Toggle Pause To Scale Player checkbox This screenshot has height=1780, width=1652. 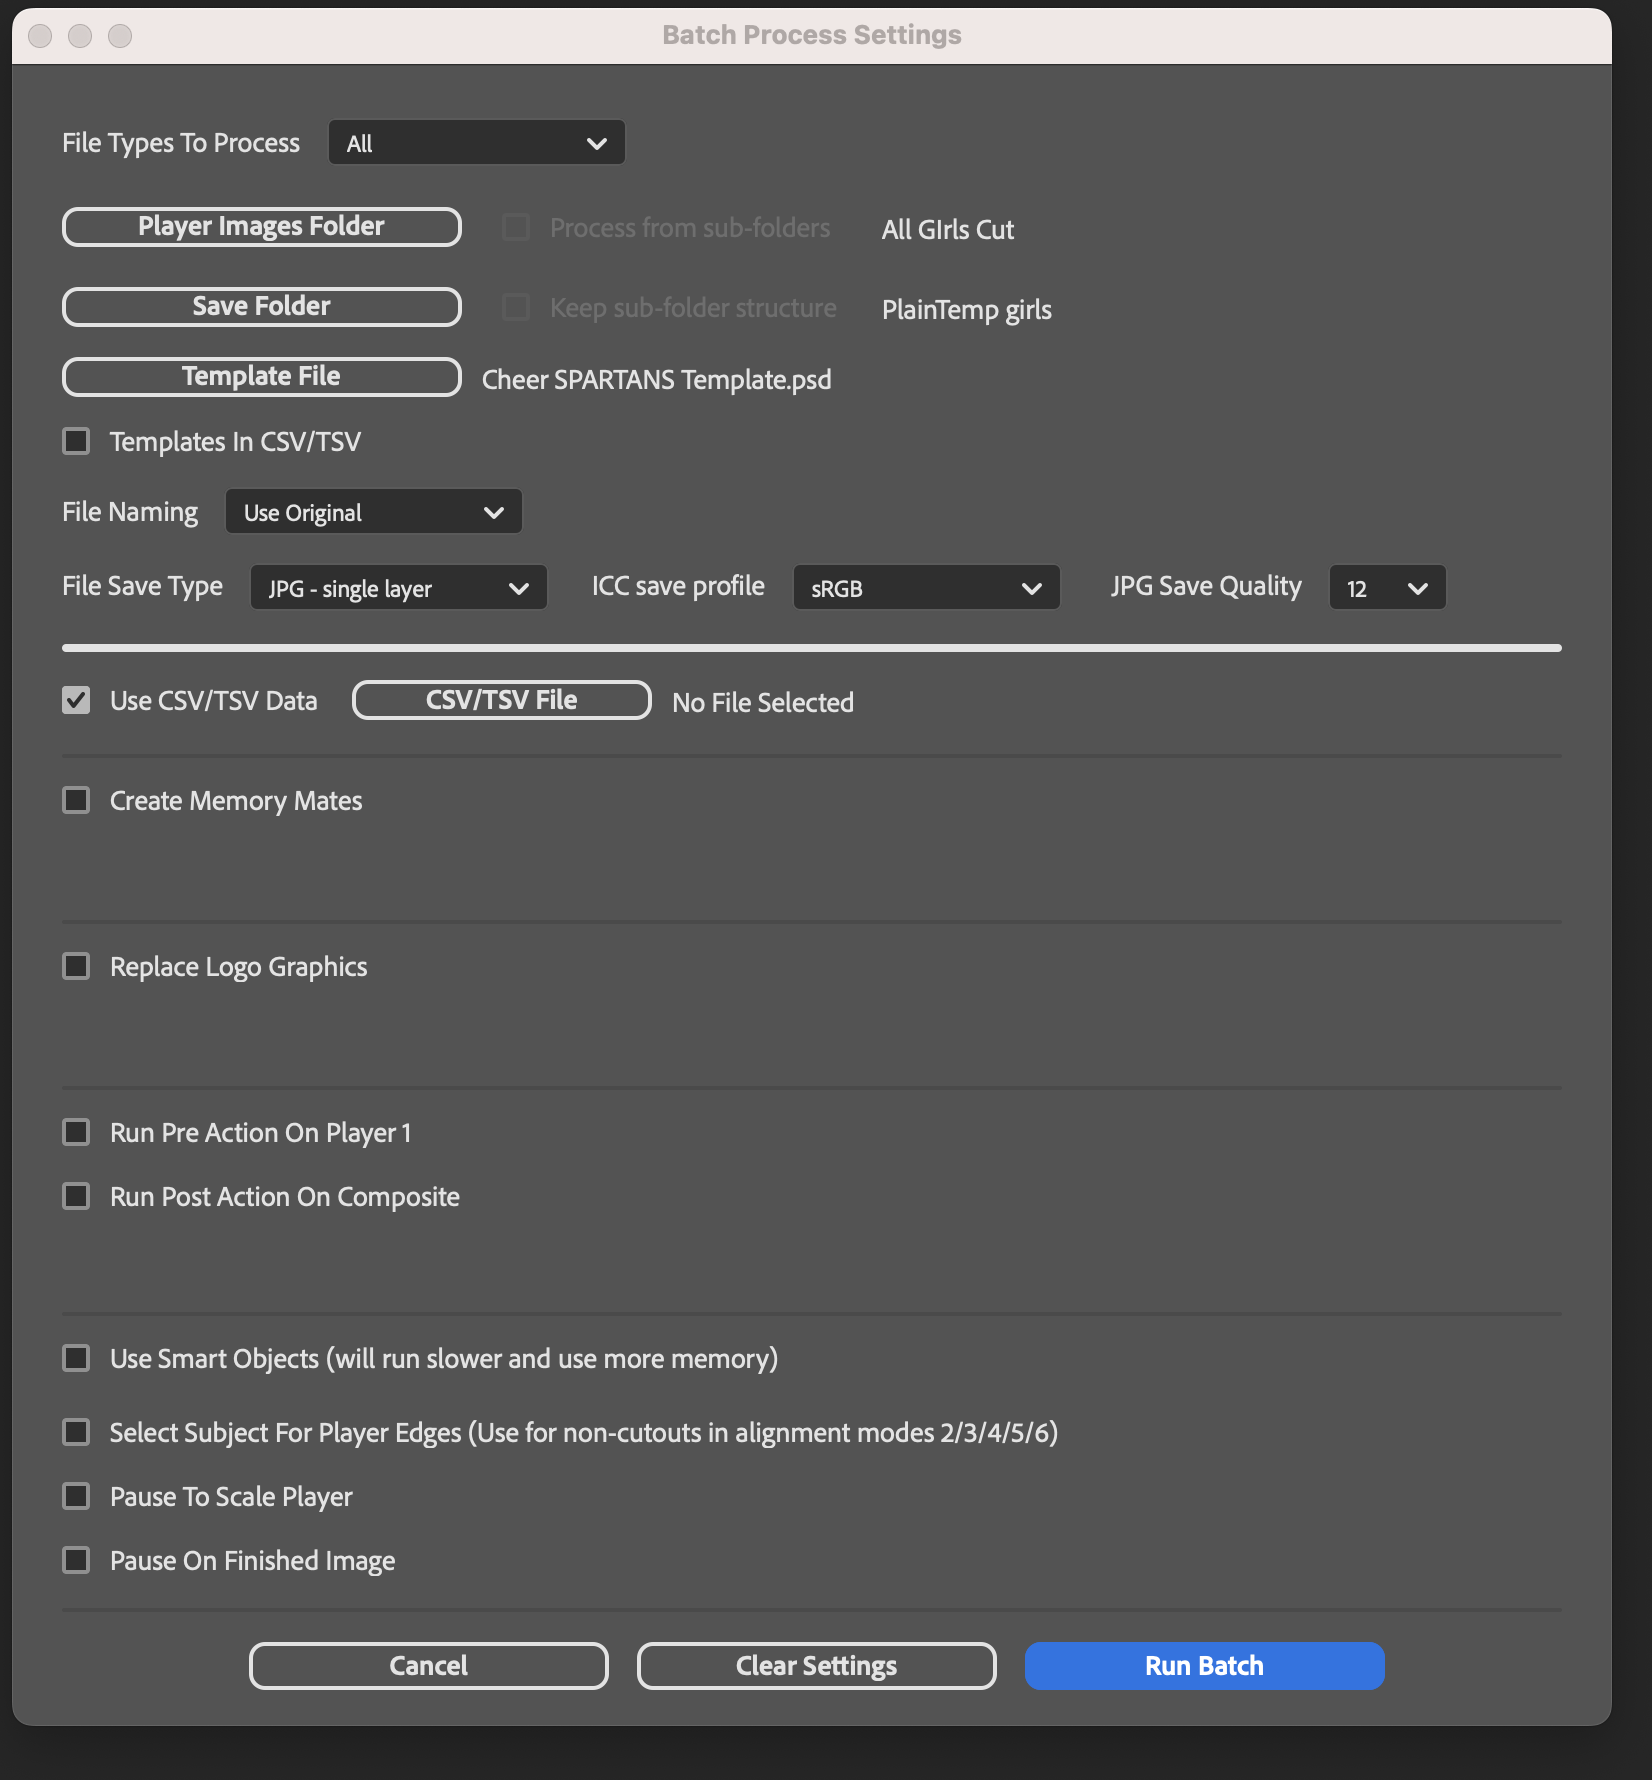[x=76, y=1496]
